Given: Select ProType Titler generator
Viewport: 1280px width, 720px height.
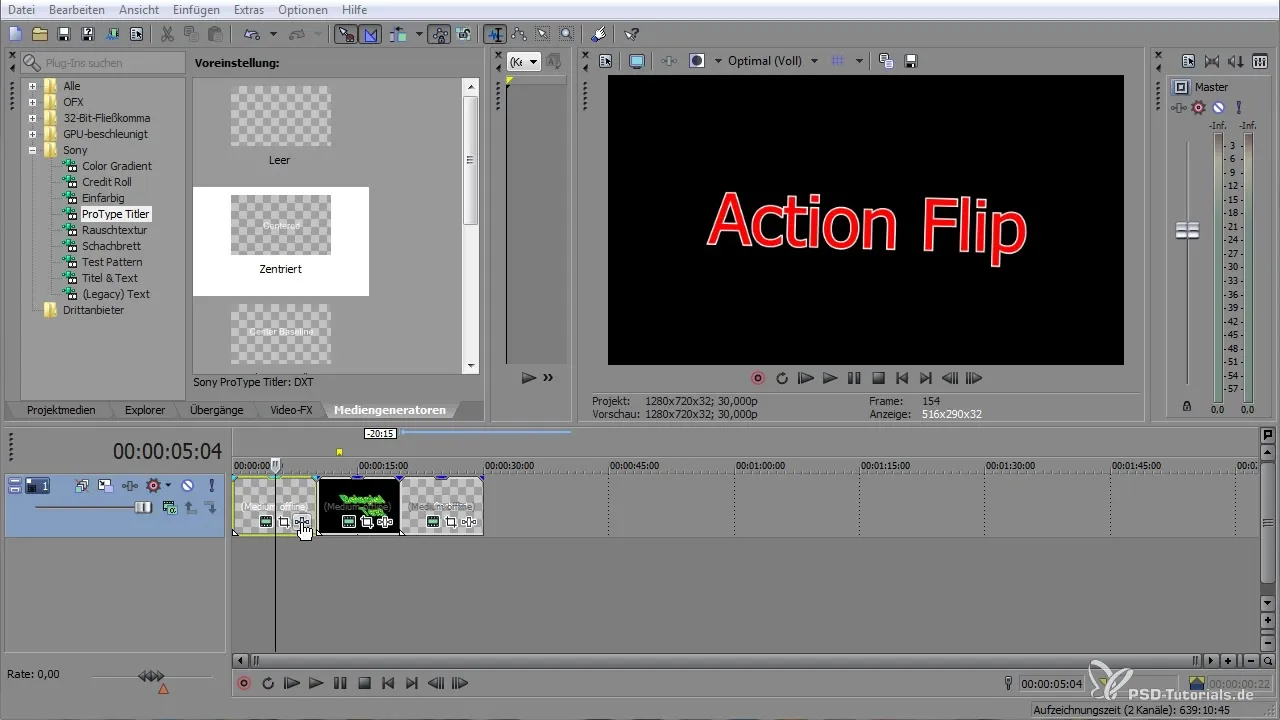Looking at the screenshot, I should 116,214.
